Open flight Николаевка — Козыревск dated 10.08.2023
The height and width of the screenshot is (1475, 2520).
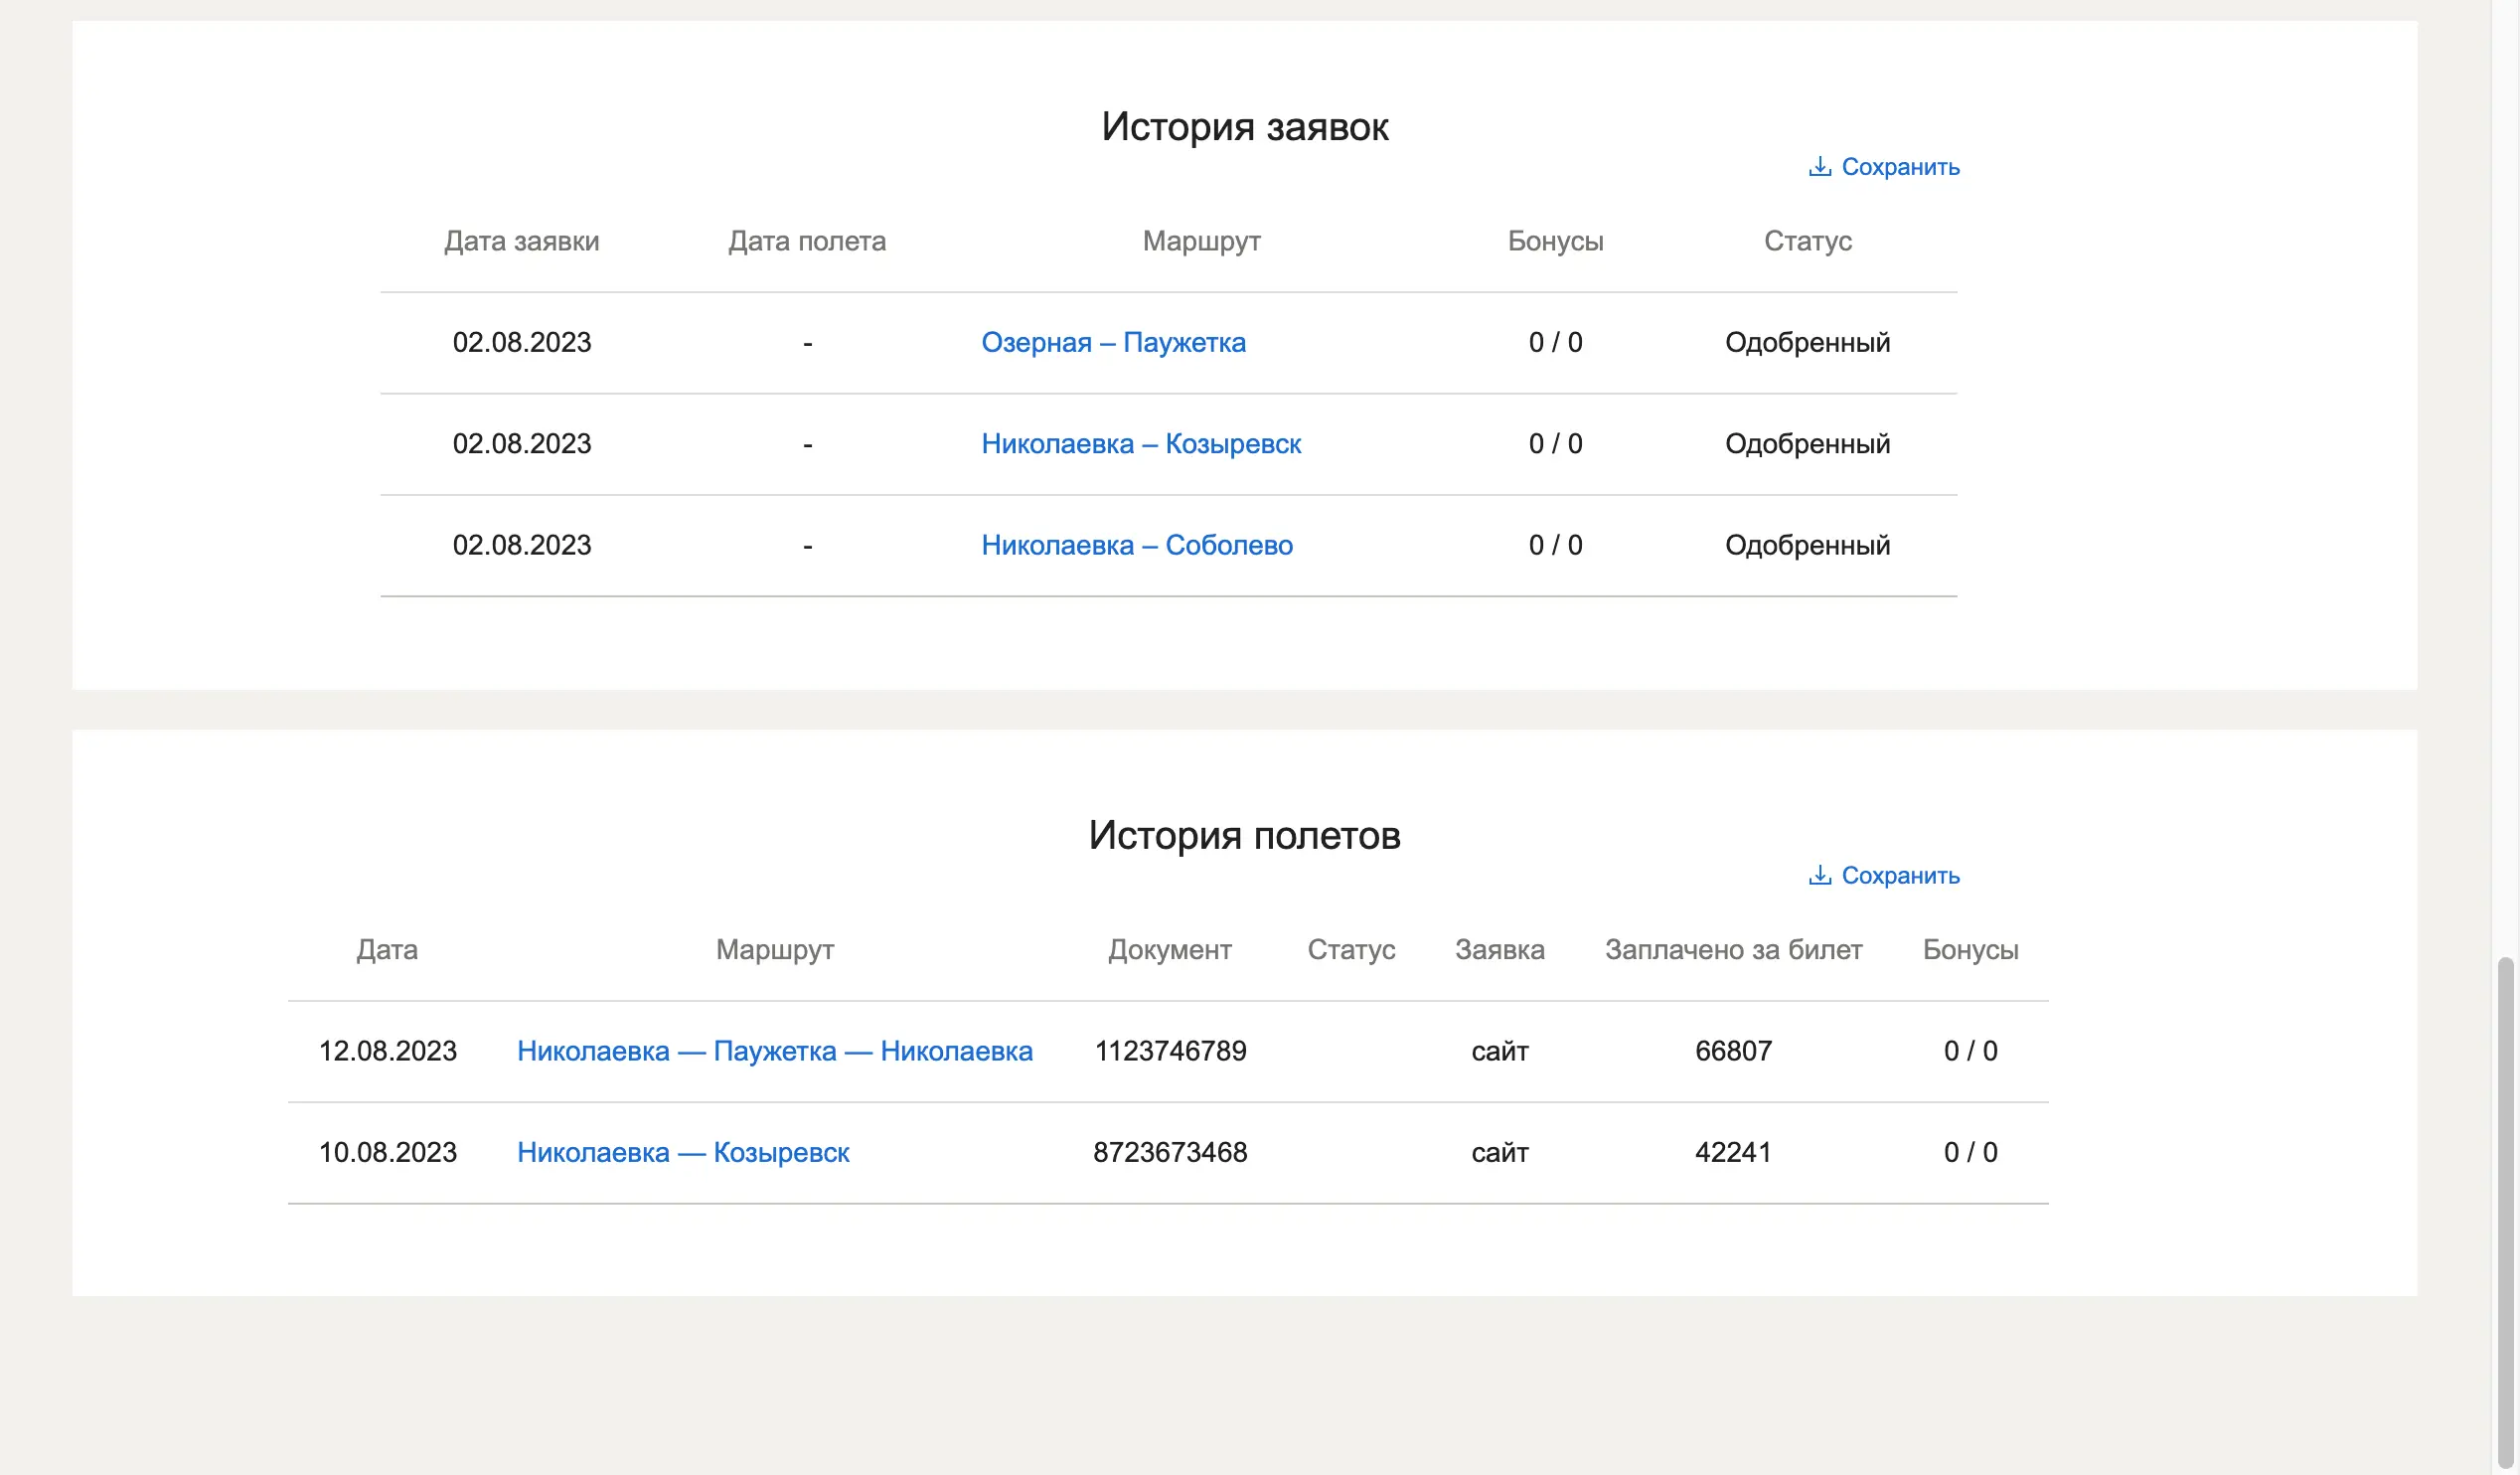click(x=683, y=1152)
